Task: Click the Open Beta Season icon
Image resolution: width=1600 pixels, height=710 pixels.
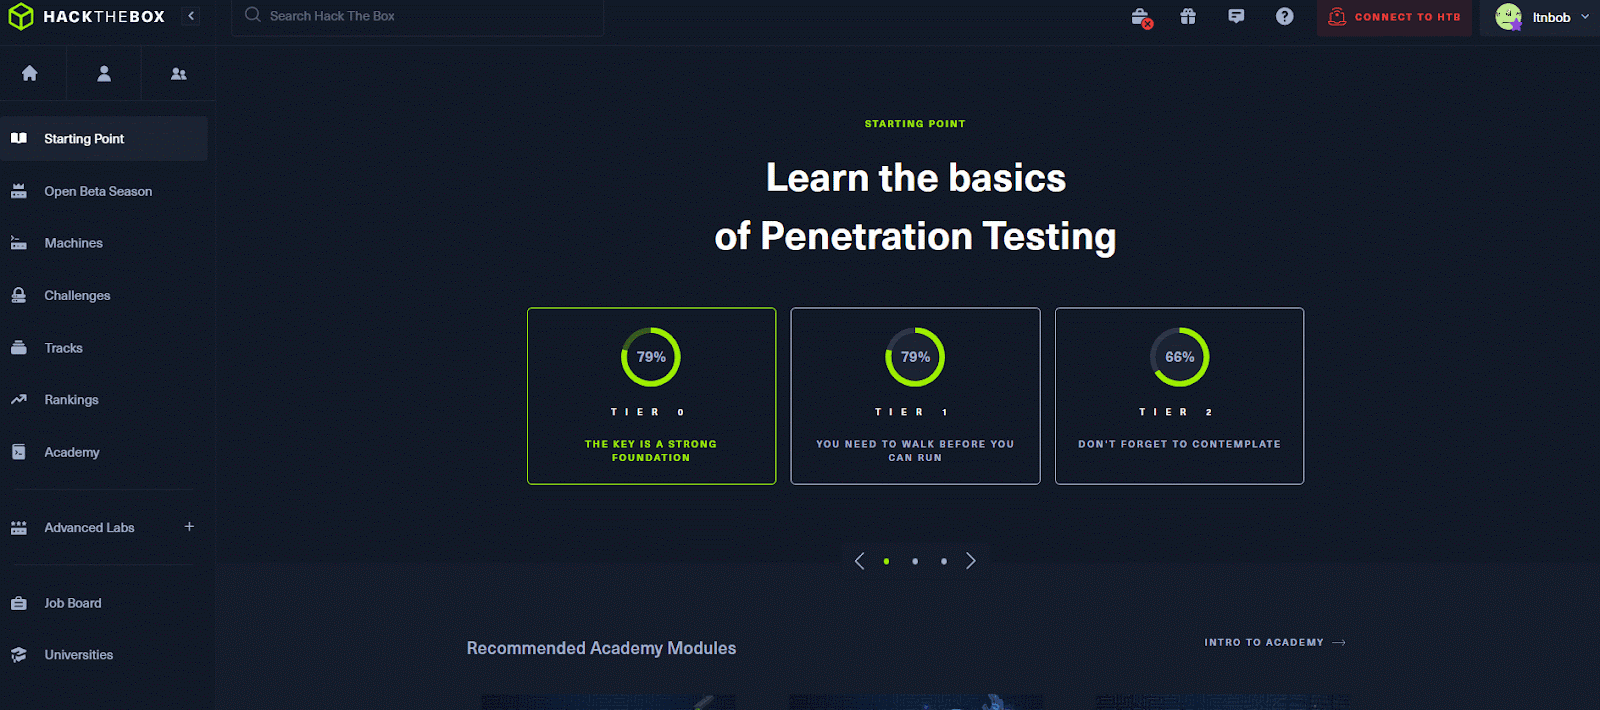Action: pos(19,191)
